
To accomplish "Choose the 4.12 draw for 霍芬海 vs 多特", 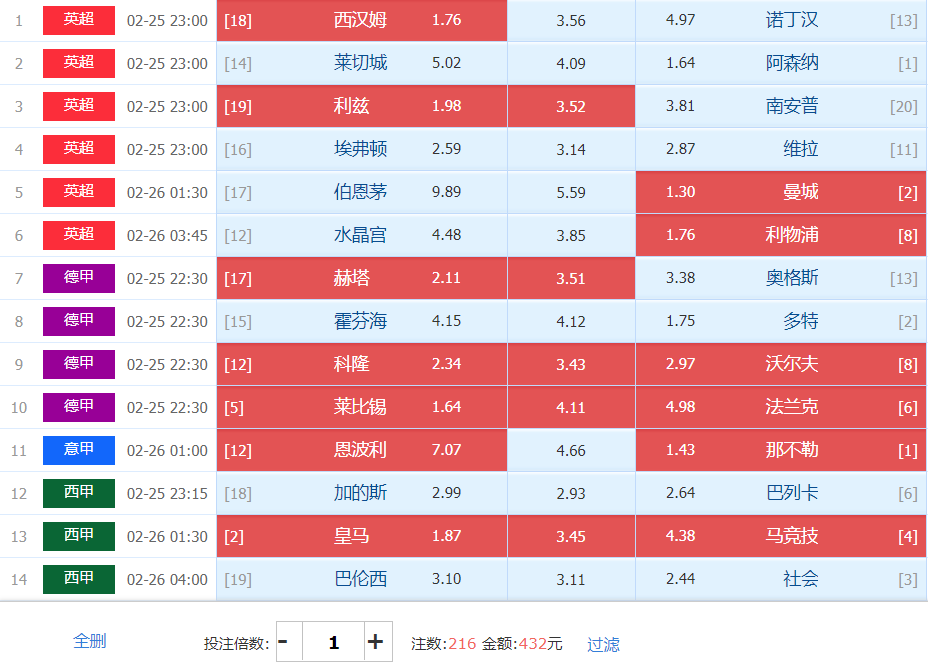I will coord(571,321).
